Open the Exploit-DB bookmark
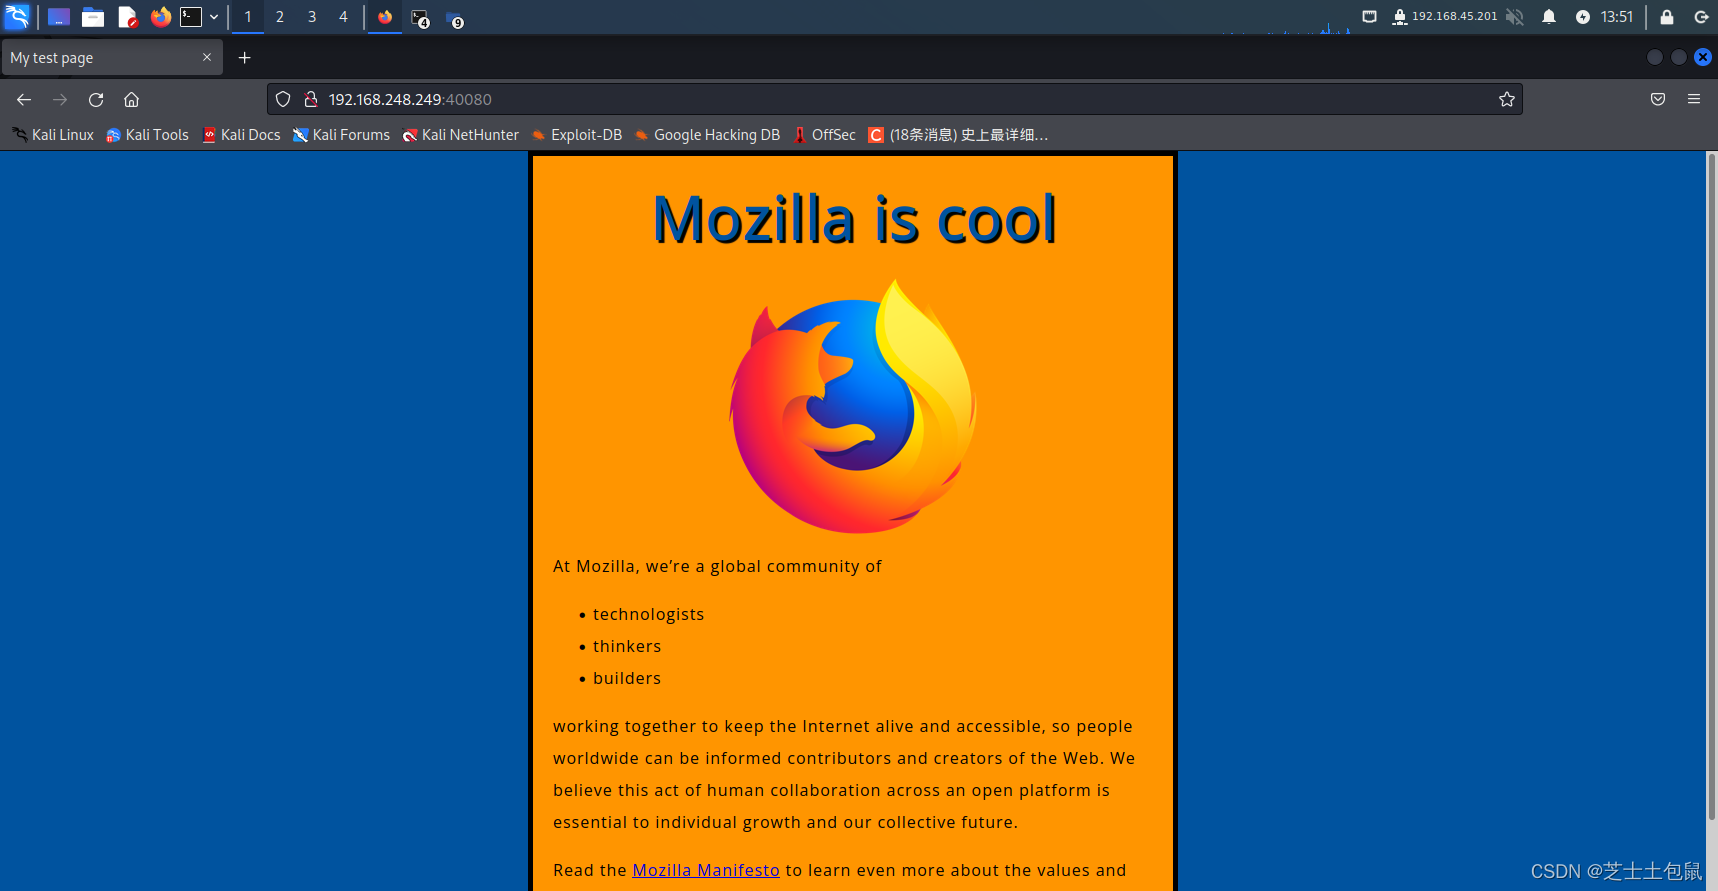The image size is (1718, 891). click(x=577, y=135)
